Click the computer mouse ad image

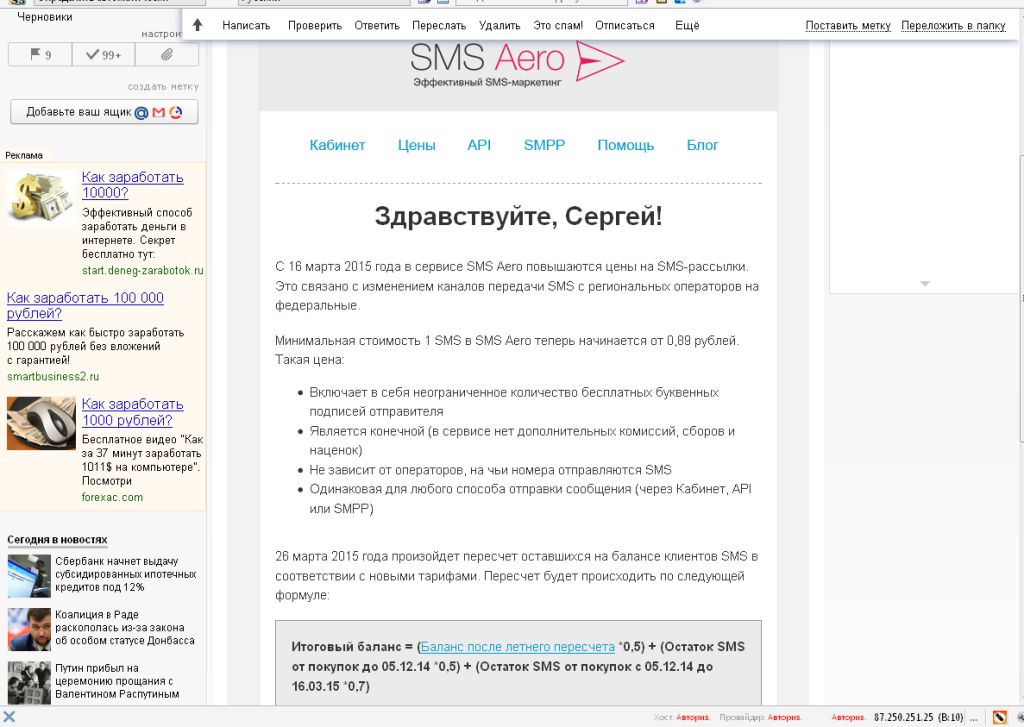(41, 423)
